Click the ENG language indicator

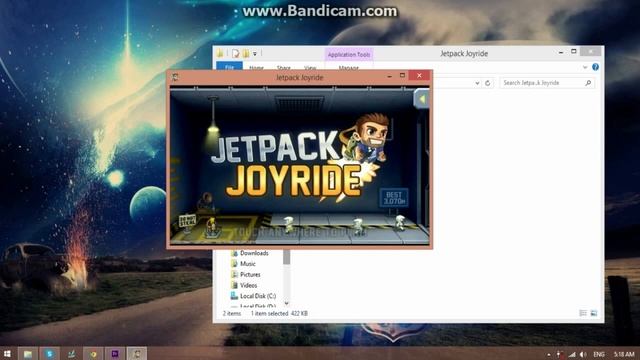coord(599,354)
